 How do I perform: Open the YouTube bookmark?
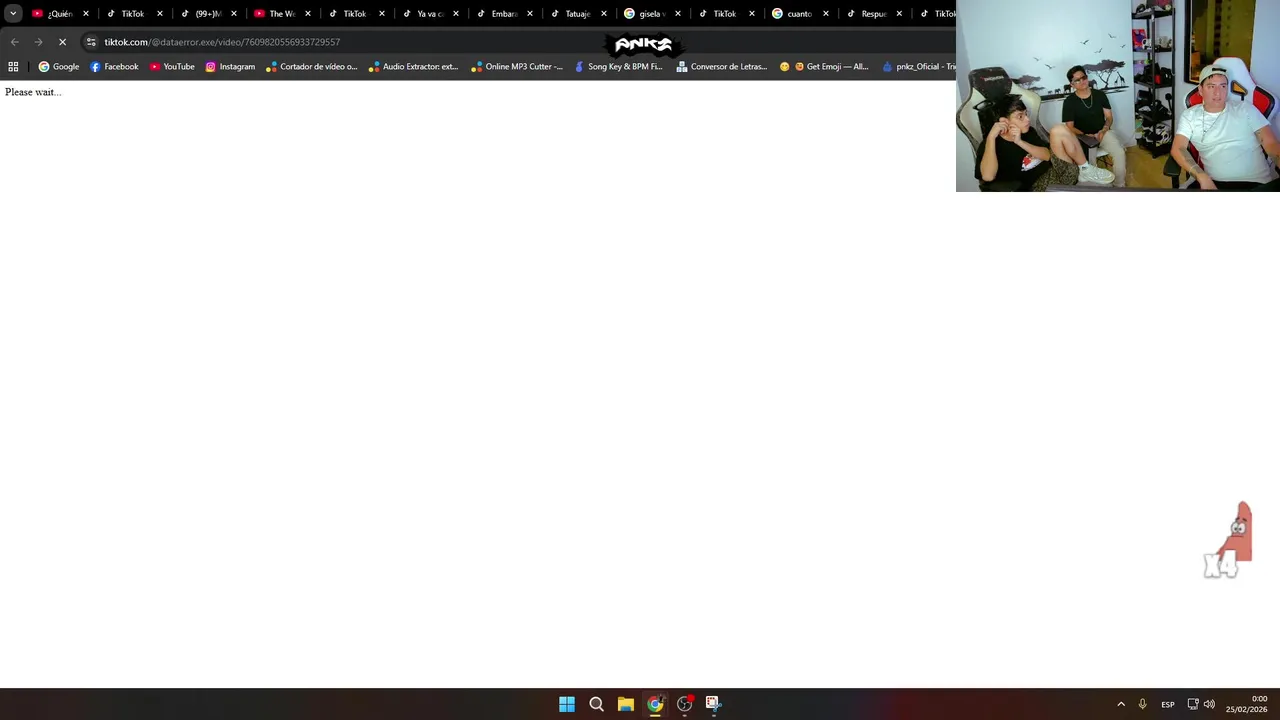[x=172, y=67]
